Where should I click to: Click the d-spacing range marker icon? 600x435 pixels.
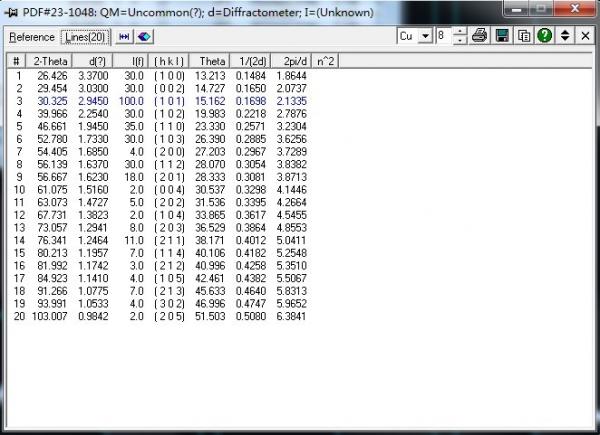click(124, 37)
